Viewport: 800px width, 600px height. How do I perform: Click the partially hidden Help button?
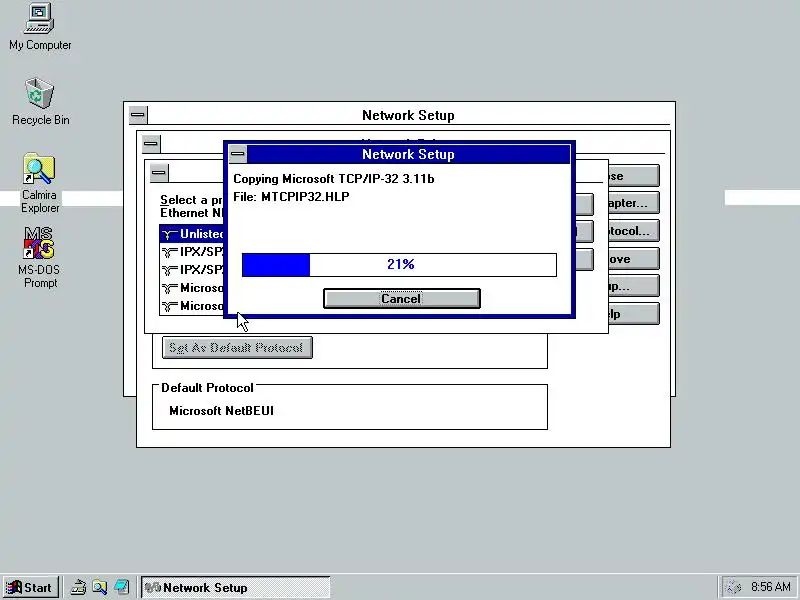[633, 314]
